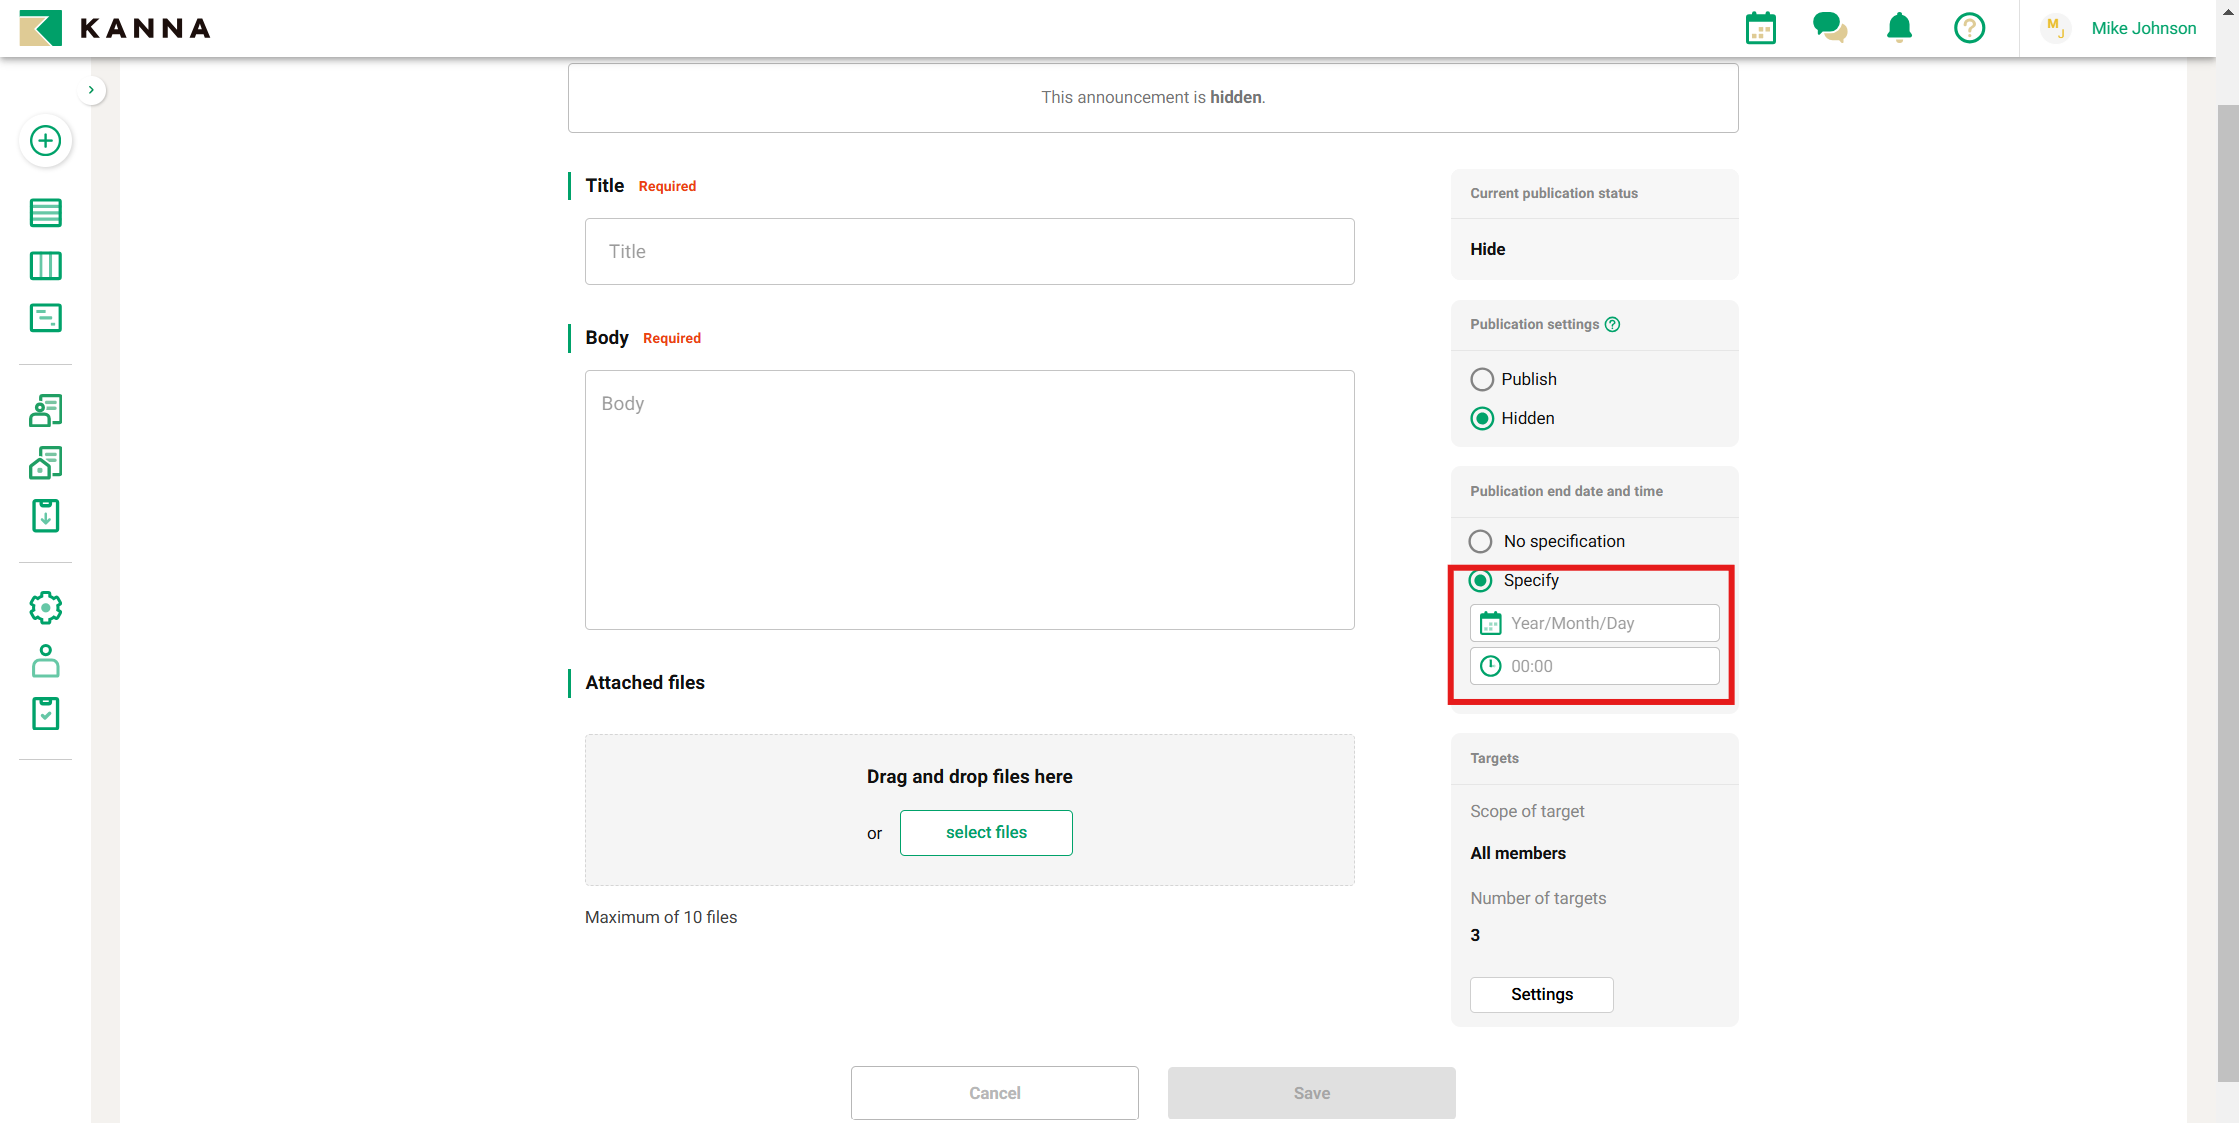2239x1123 pixels.
Task: Click the help question mark icon
Action: 1969,28
